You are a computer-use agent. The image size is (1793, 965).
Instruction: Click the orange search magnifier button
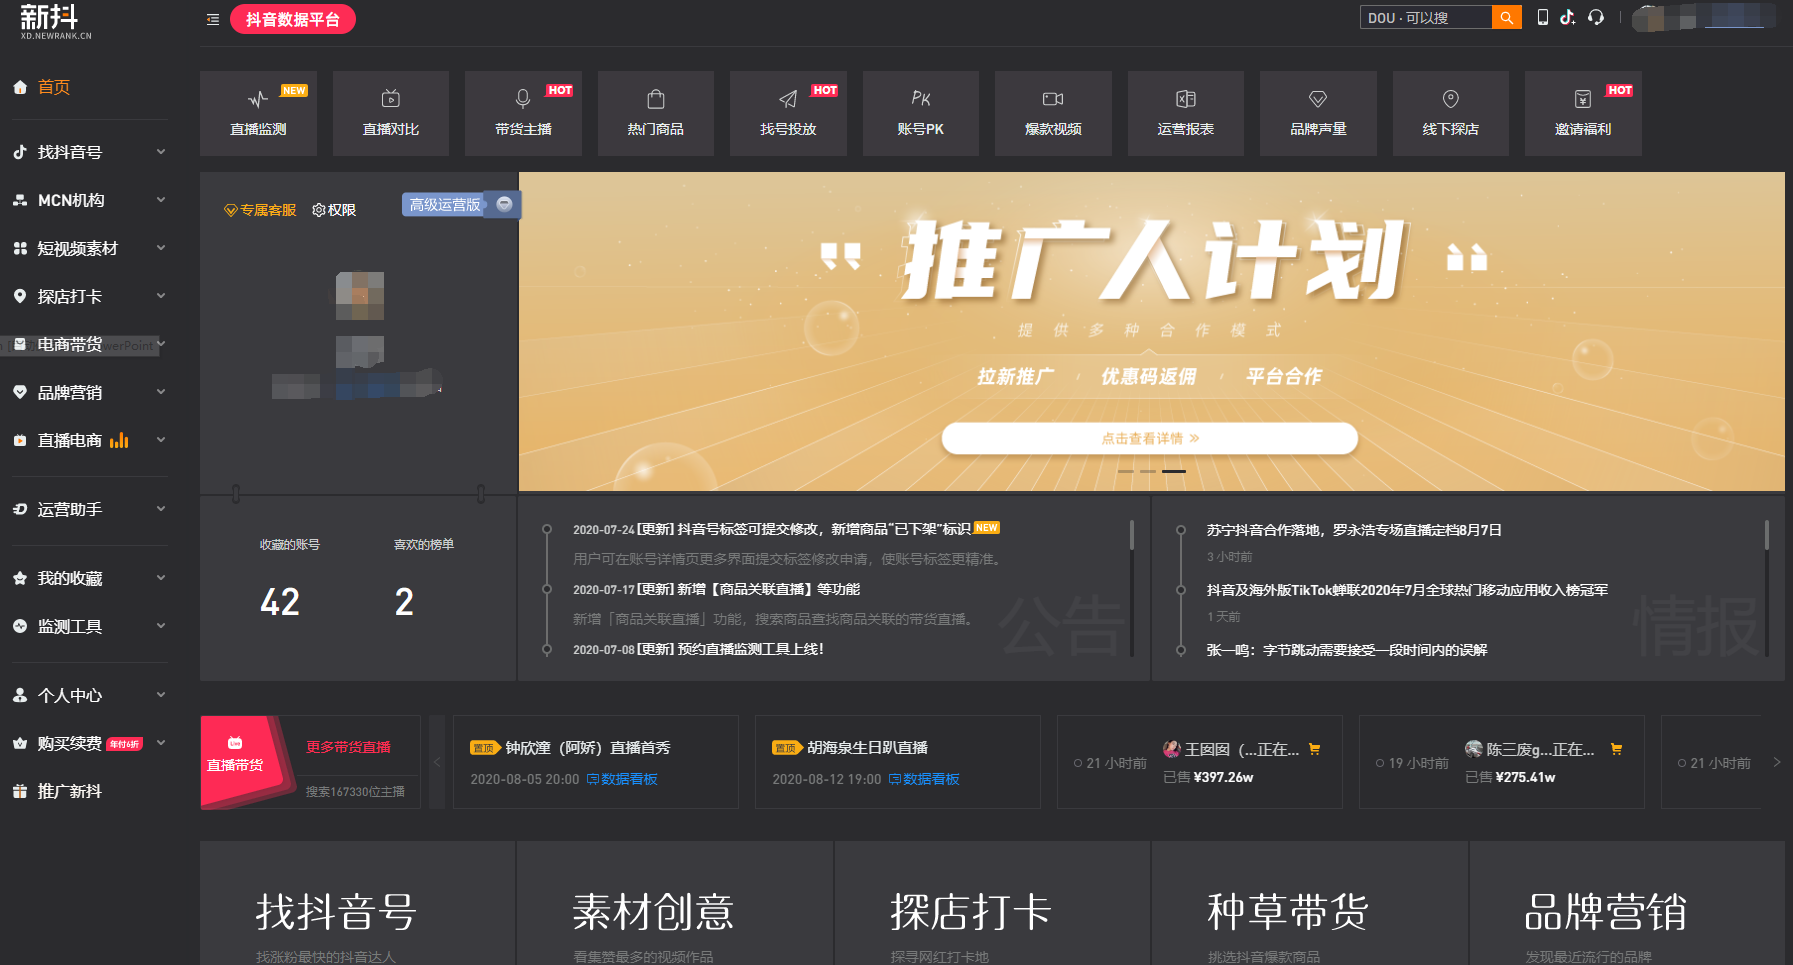1506,18
